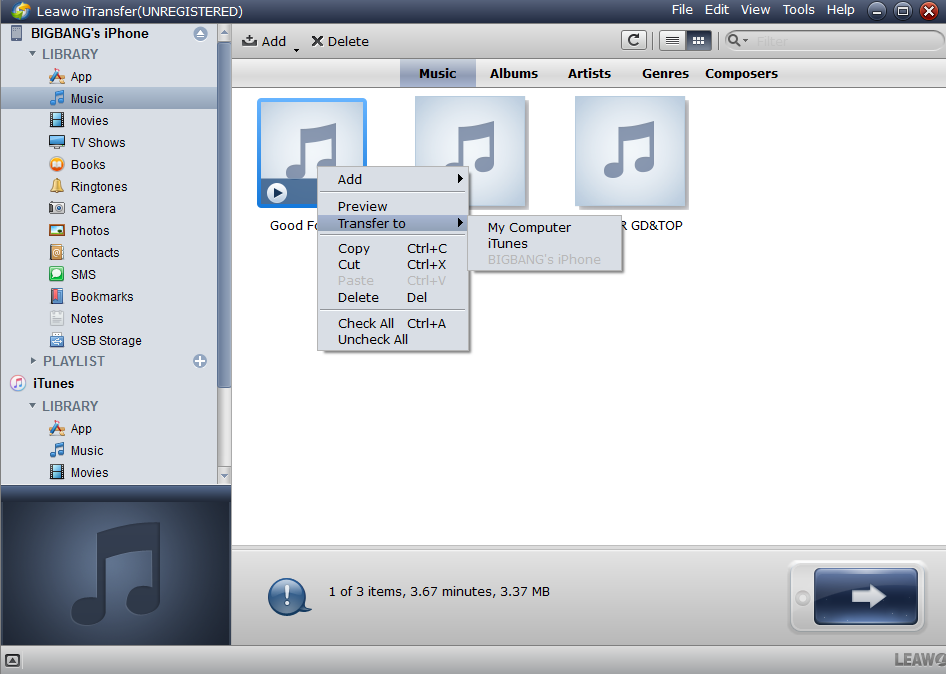Screen dimensions: 946x674
Task: Choose Transfer to in context menu
Action: coord(393,223)
